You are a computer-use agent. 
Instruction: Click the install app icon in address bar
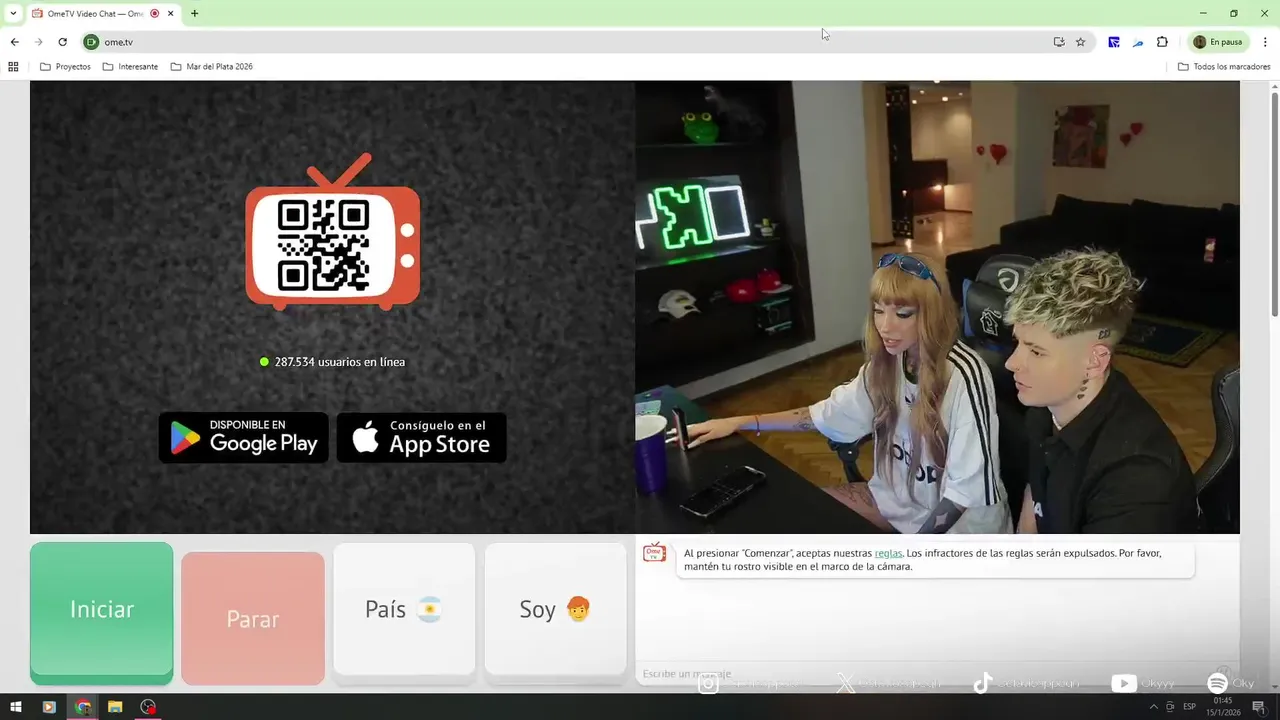1059,42
